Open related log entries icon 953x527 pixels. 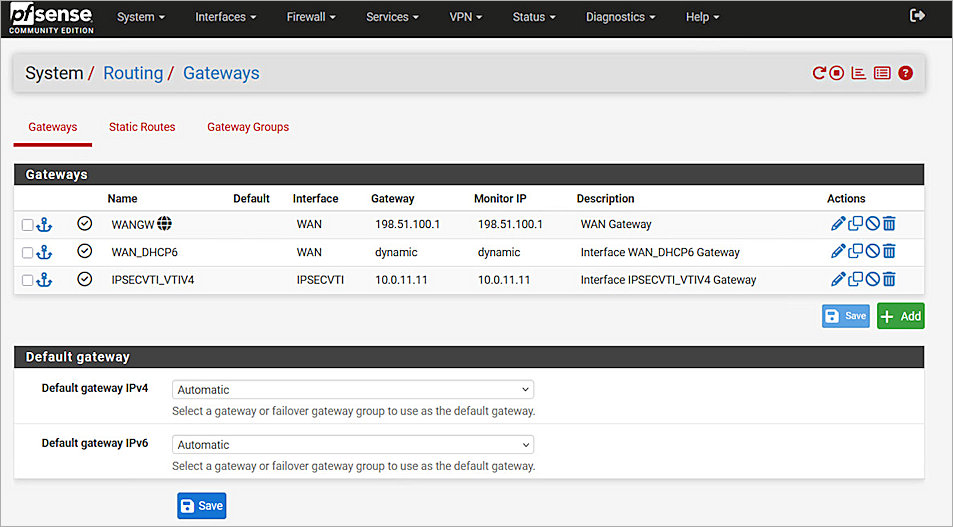pyautogui.click(x=882, y=73)
